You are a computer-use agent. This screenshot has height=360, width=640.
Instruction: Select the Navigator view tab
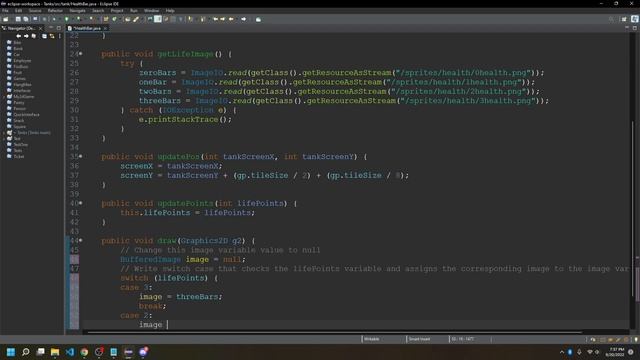pos(19,28)
